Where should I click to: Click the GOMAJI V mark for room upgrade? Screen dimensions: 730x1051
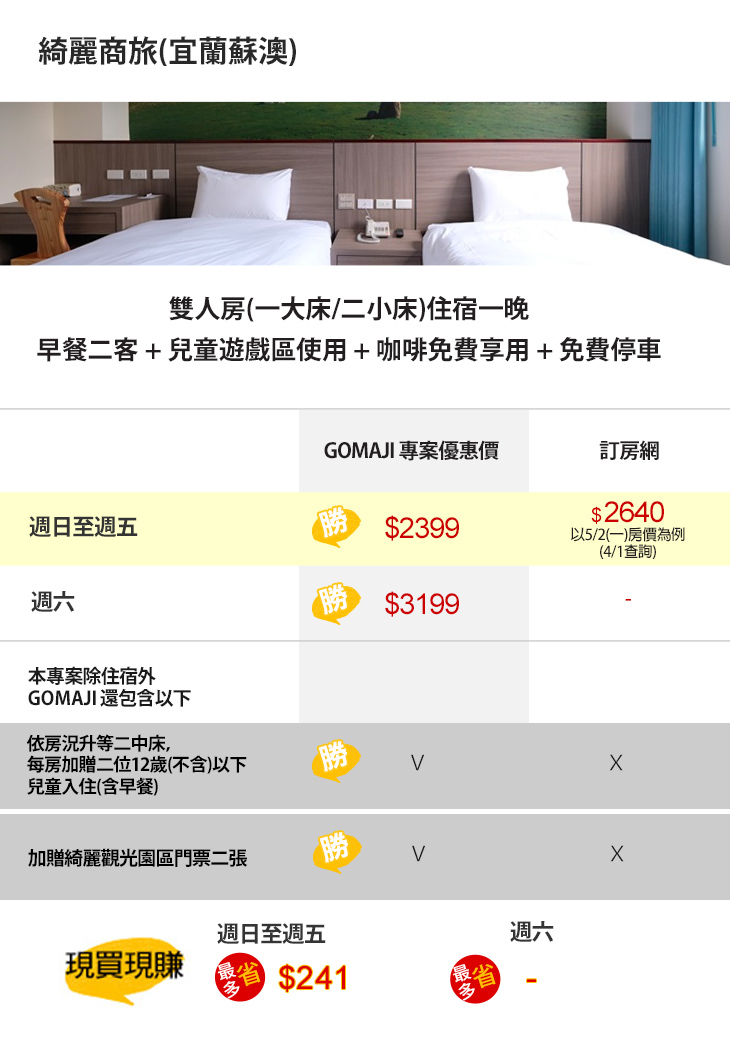pyautogui.click(x=417, y=763)
